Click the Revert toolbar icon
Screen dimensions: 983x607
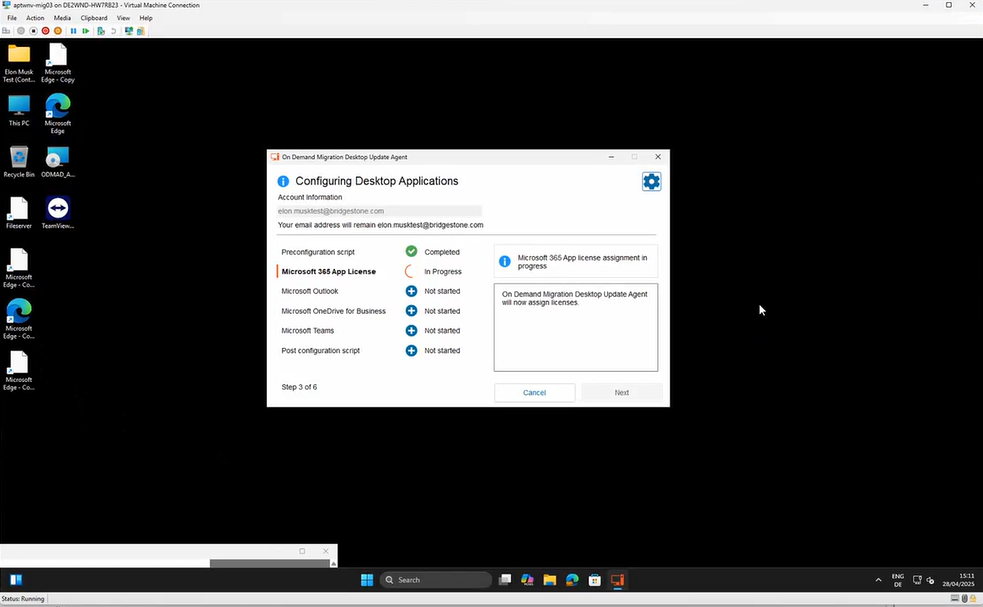coord(113,31)
